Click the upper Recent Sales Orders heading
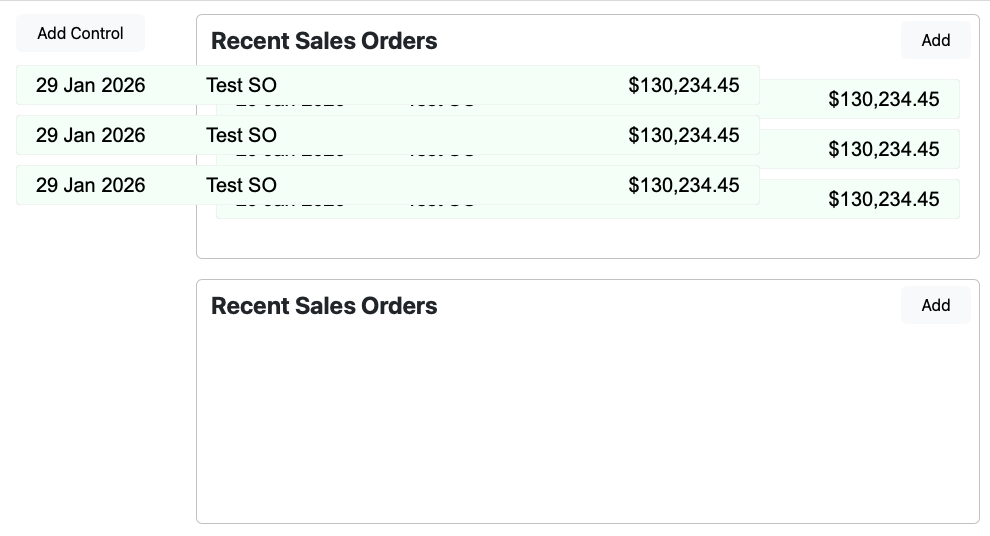The height and width of the screenshot is (536, 990). (x=324, y=41)
